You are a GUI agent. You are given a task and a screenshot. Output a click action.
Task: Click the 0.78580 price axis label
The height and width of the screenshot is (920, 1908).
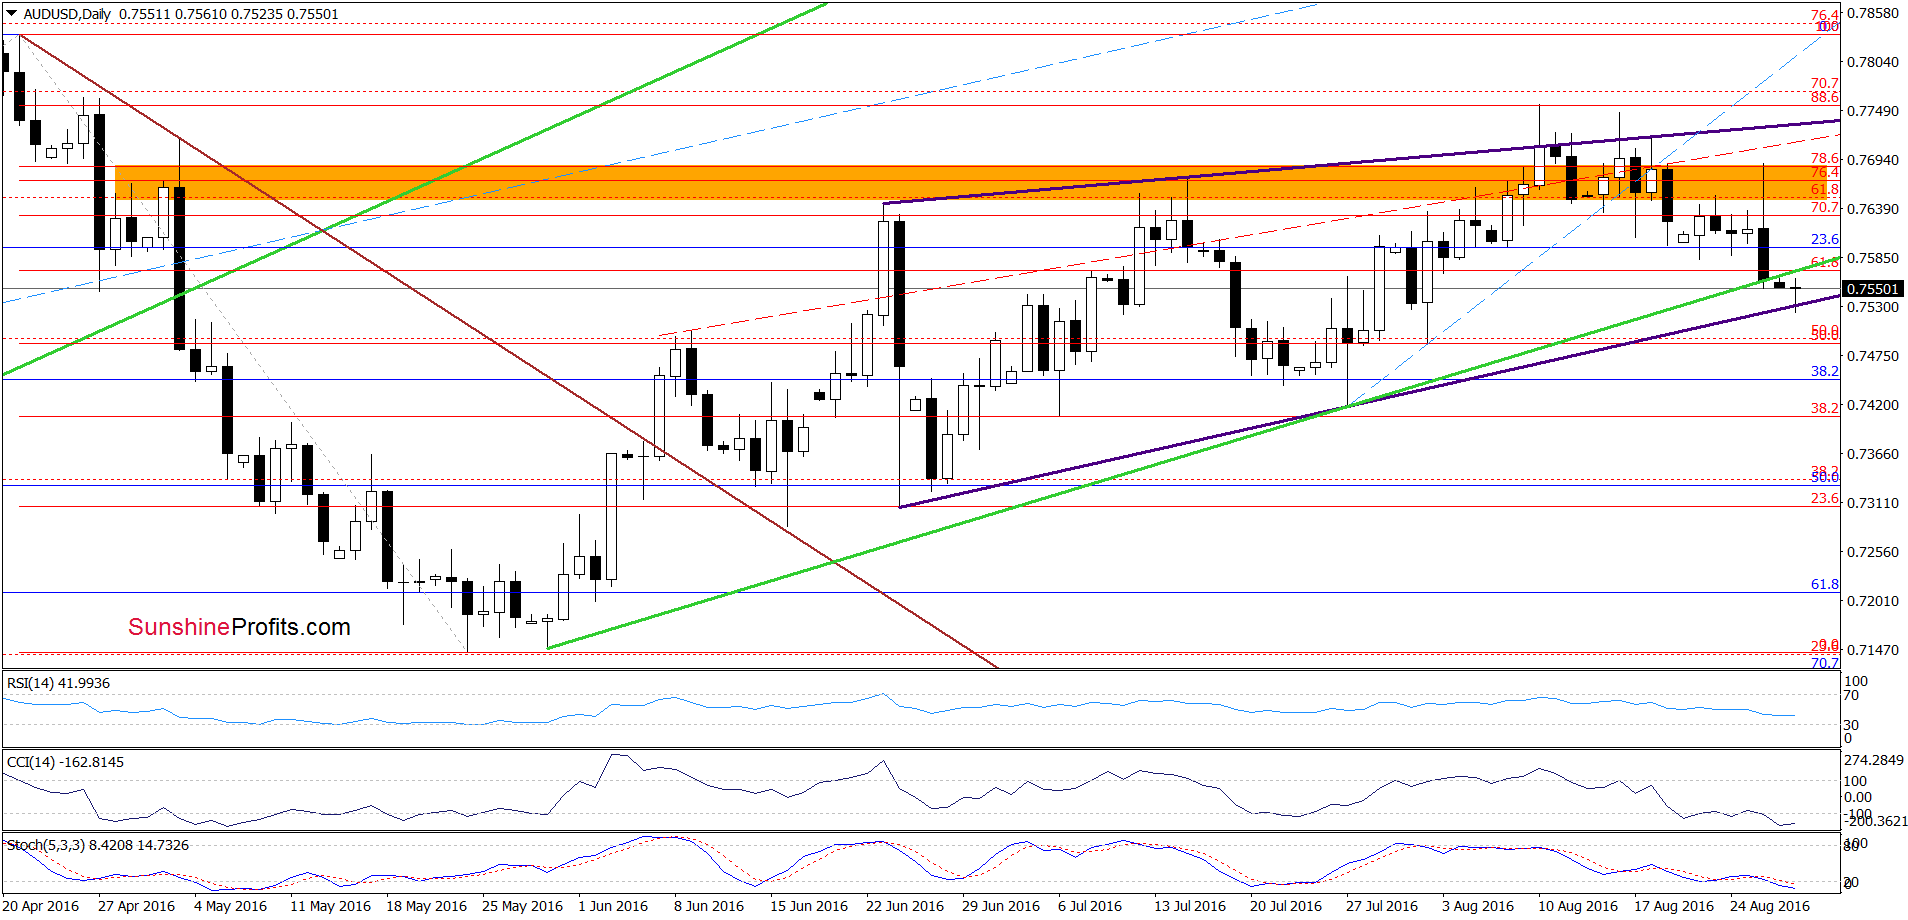1872,13
